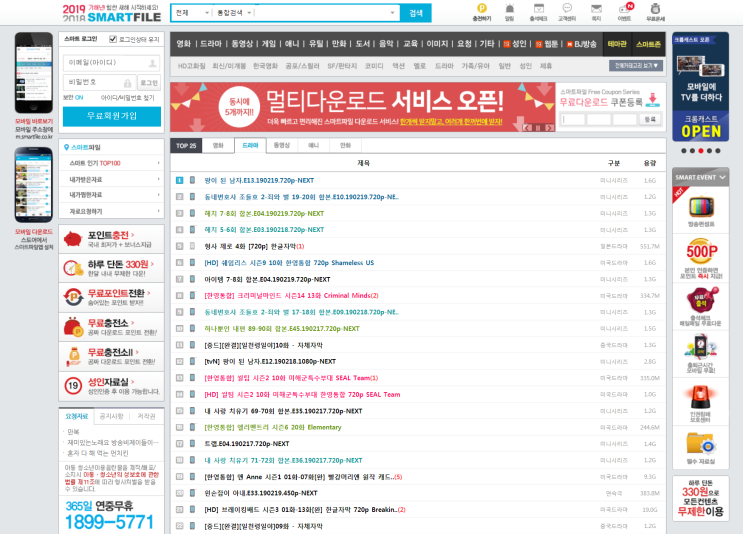Switch to the 동영상 list tab
743x534 pixels.
(x=281, y=145)
